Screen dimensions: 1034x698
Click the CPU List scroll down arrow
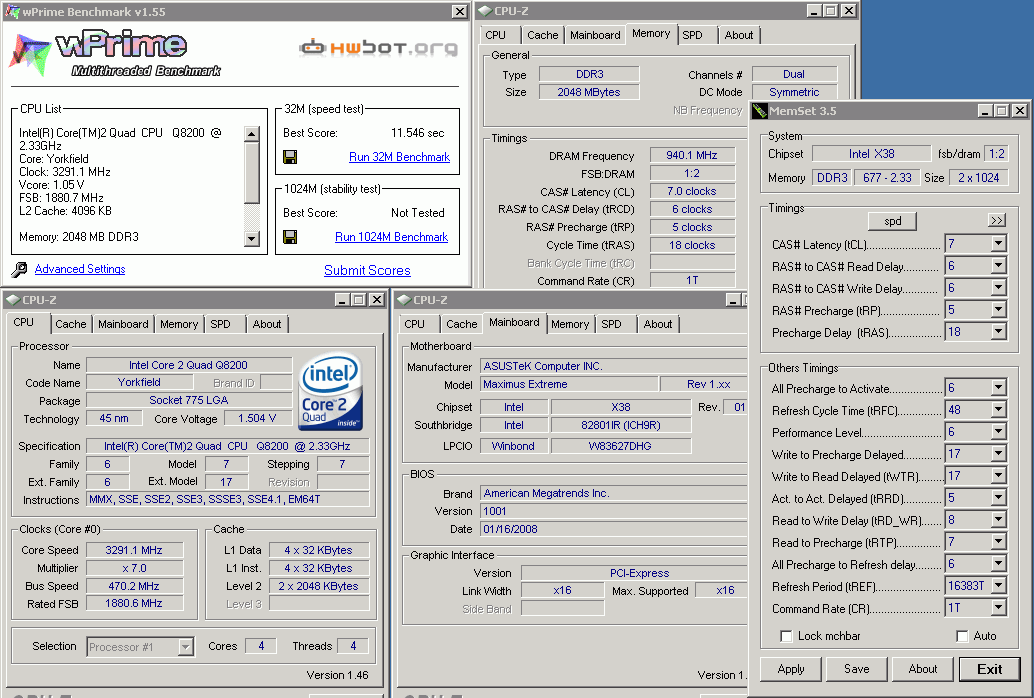[251, 239]
